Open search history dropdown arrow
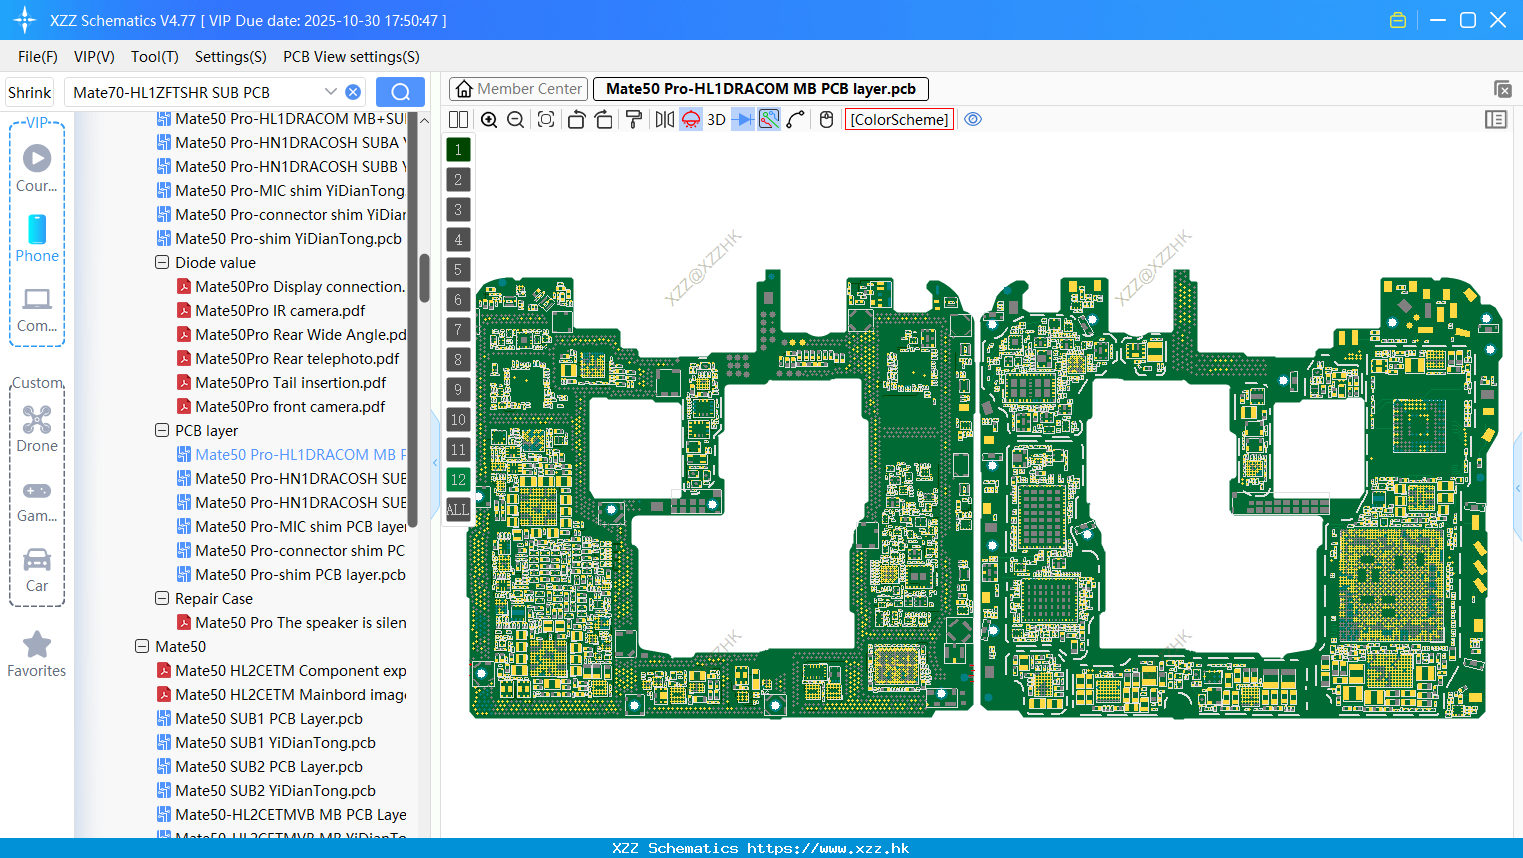The image size is (1523, 858). (330, 92)
